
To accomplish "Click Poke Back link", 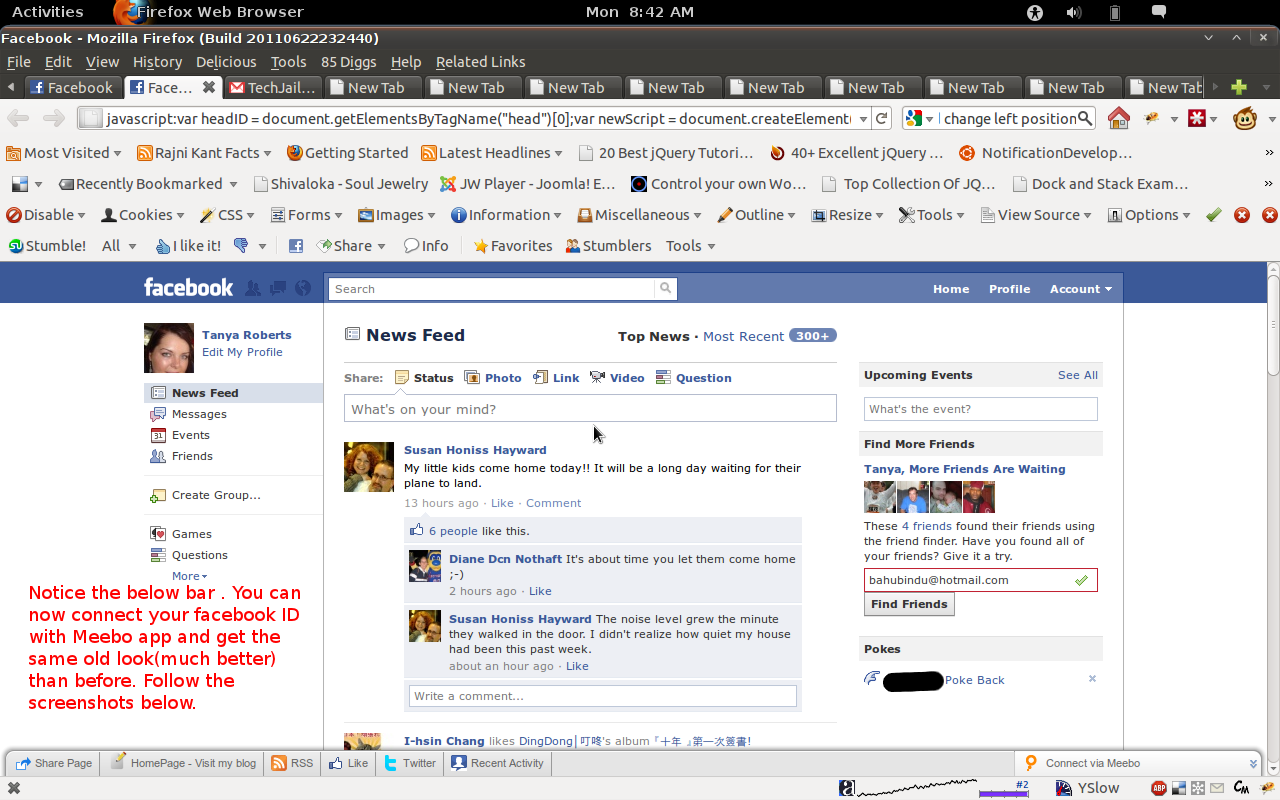I will 975,680.
